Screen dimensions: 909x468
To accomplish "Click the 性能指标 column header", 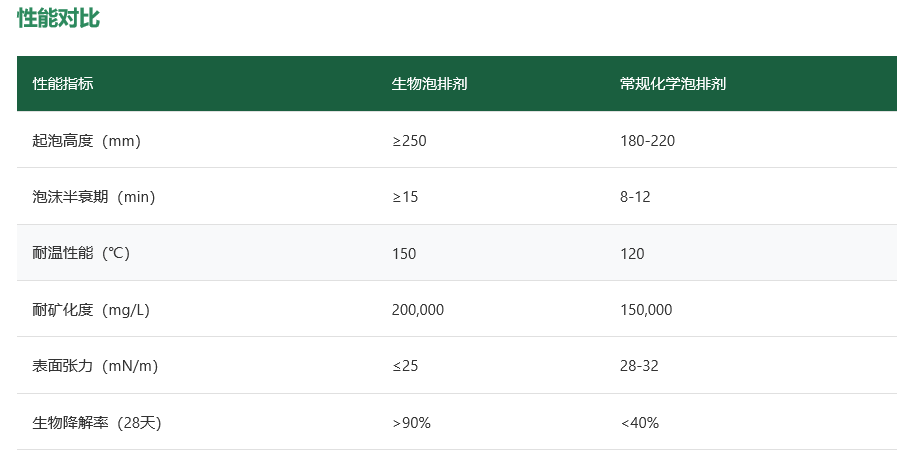I will click(63, 84).
